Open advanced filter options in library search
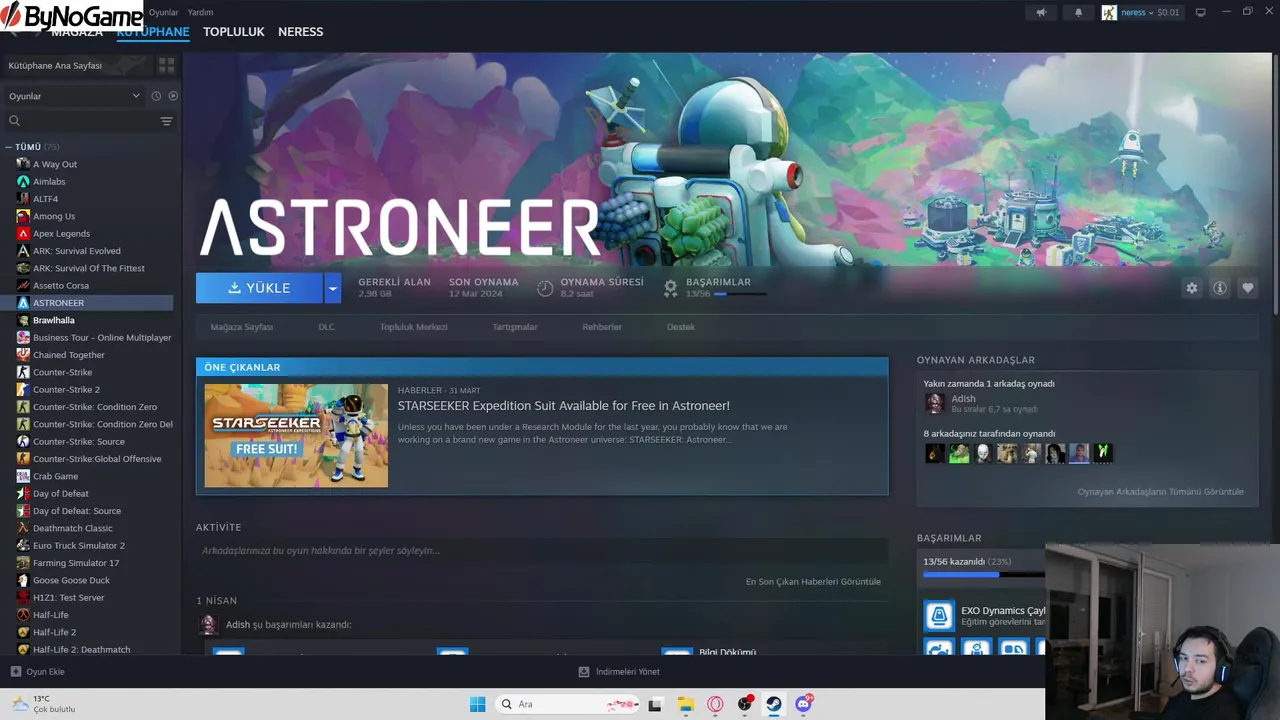 coord(166,121)
